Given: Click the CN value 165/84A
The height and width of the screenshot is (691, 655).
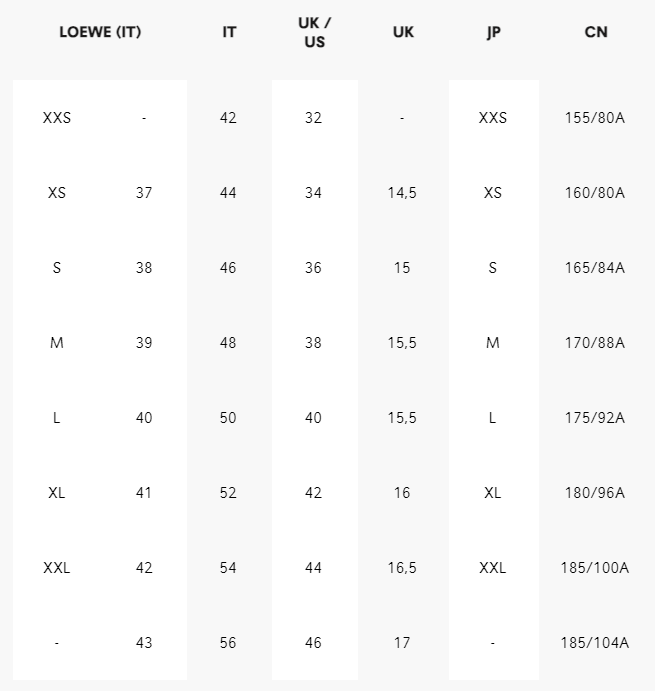Looking at the screenshot, I should (595, 268).
